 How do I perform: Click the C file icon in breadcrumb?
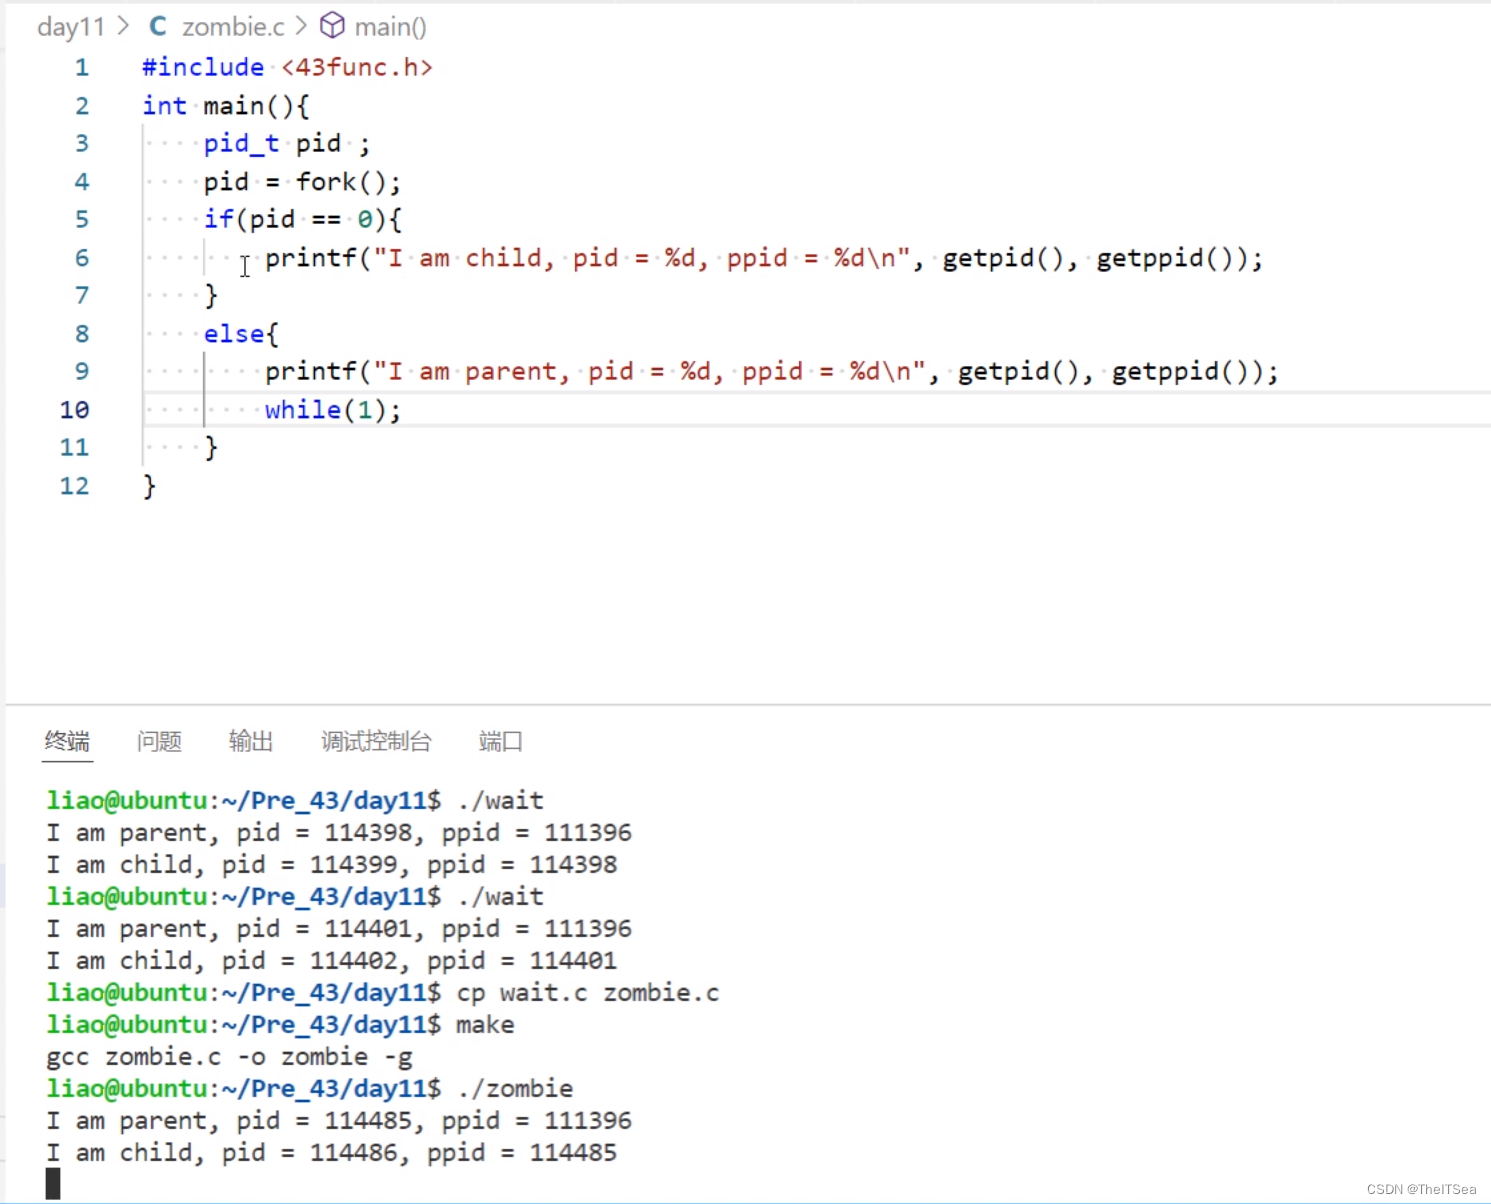[158, 27]
